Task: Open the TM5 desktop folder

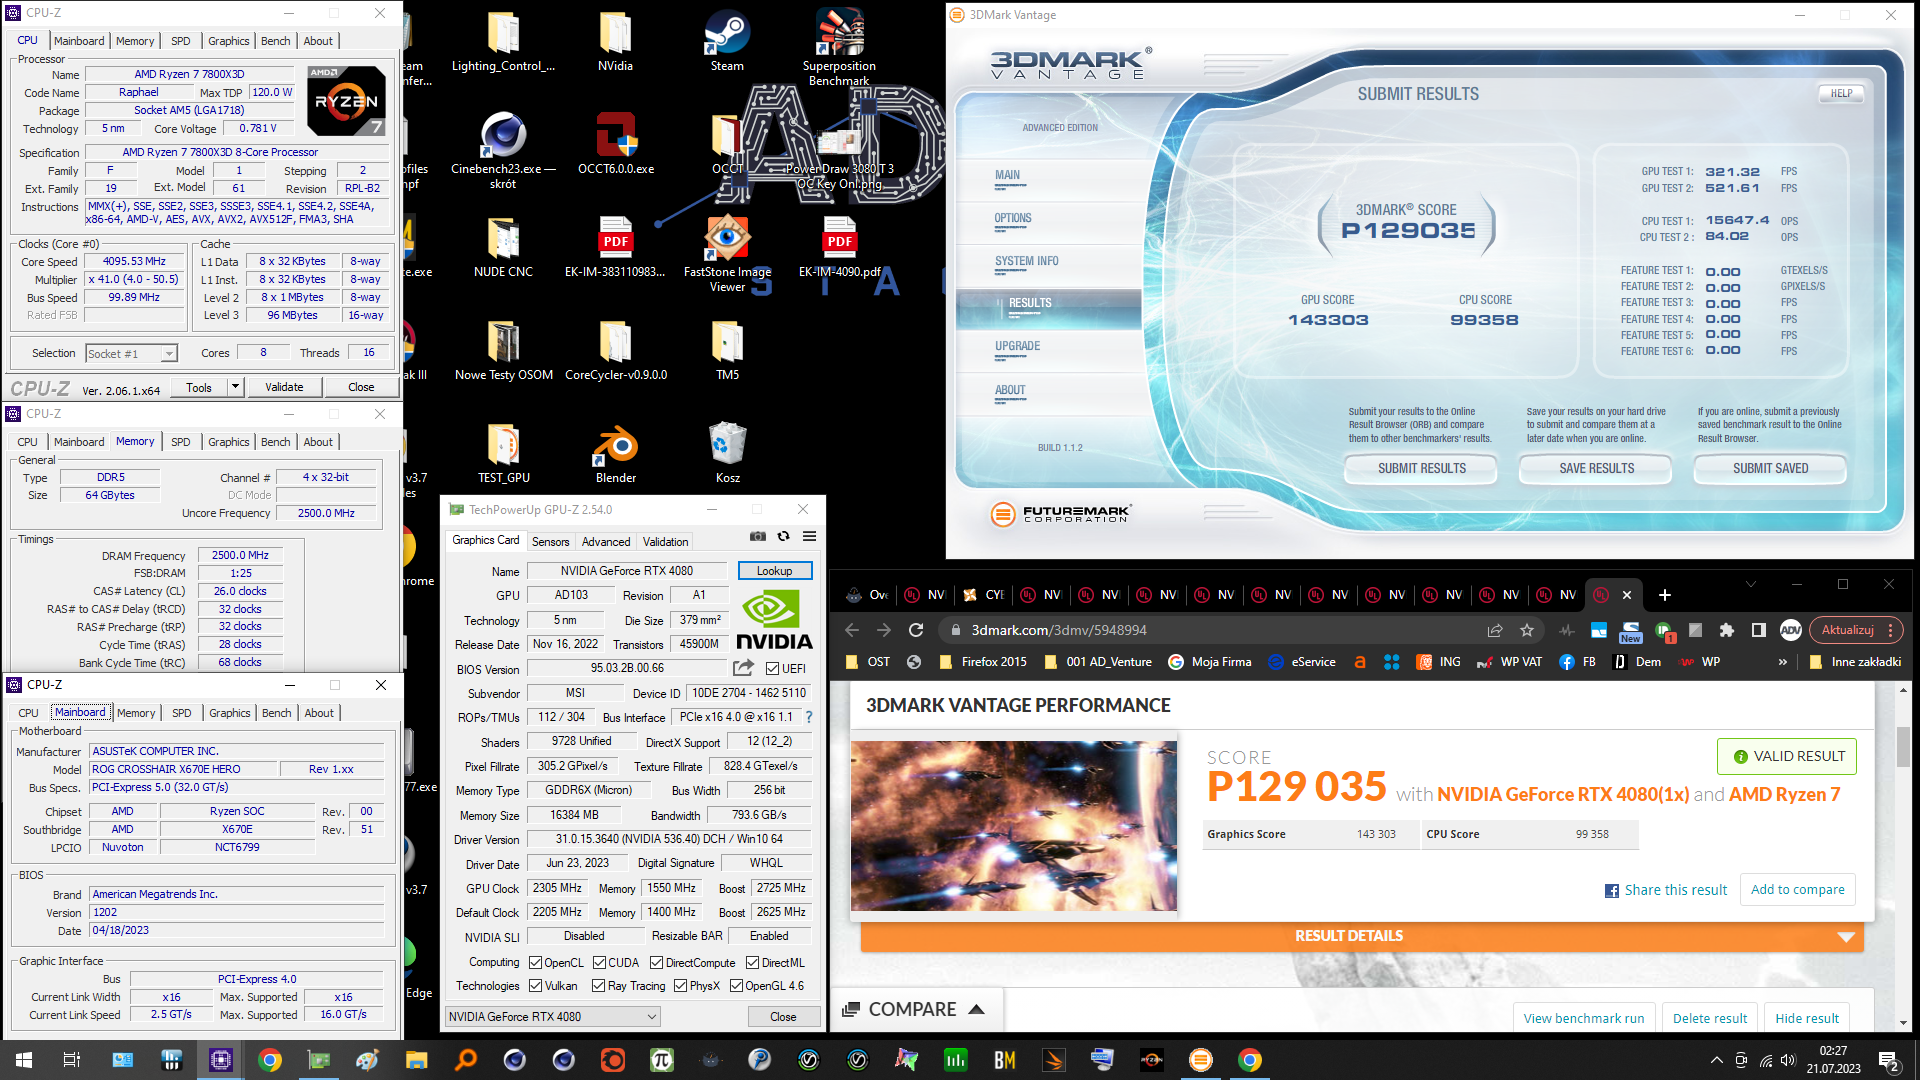Action: (x=727, y=350)
